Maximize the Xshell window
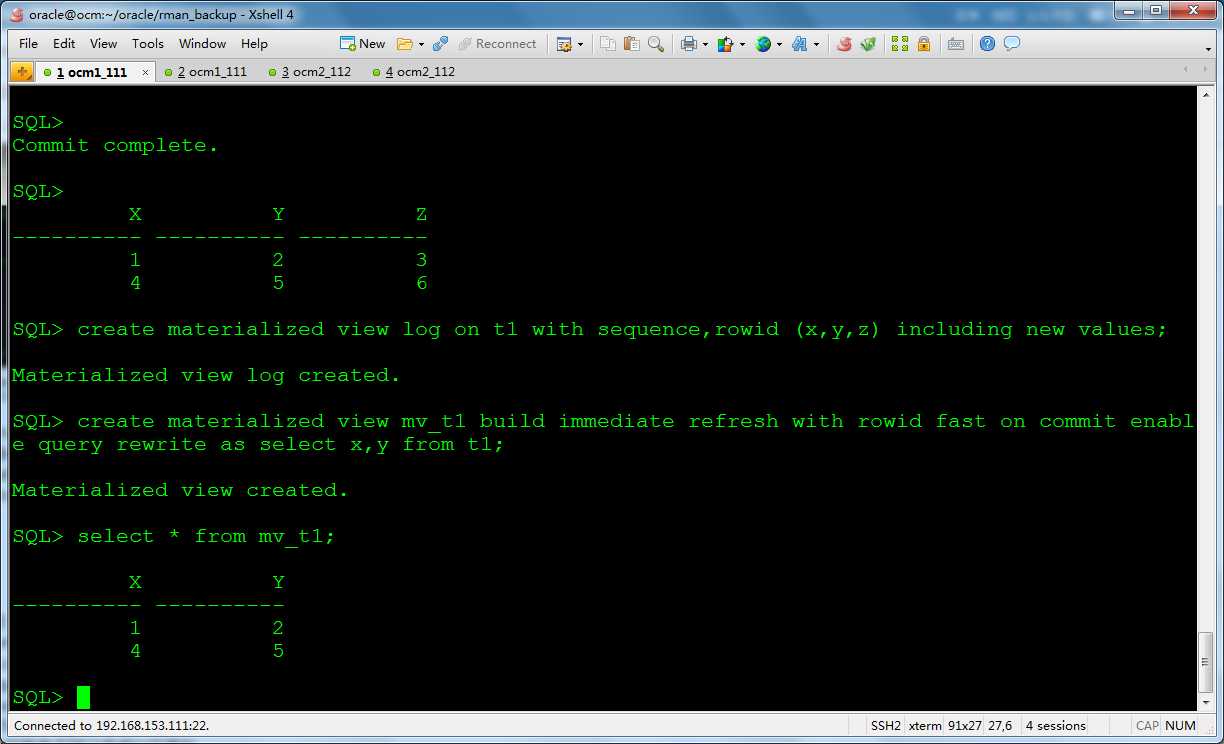1224x744 pixels. 1156,10
